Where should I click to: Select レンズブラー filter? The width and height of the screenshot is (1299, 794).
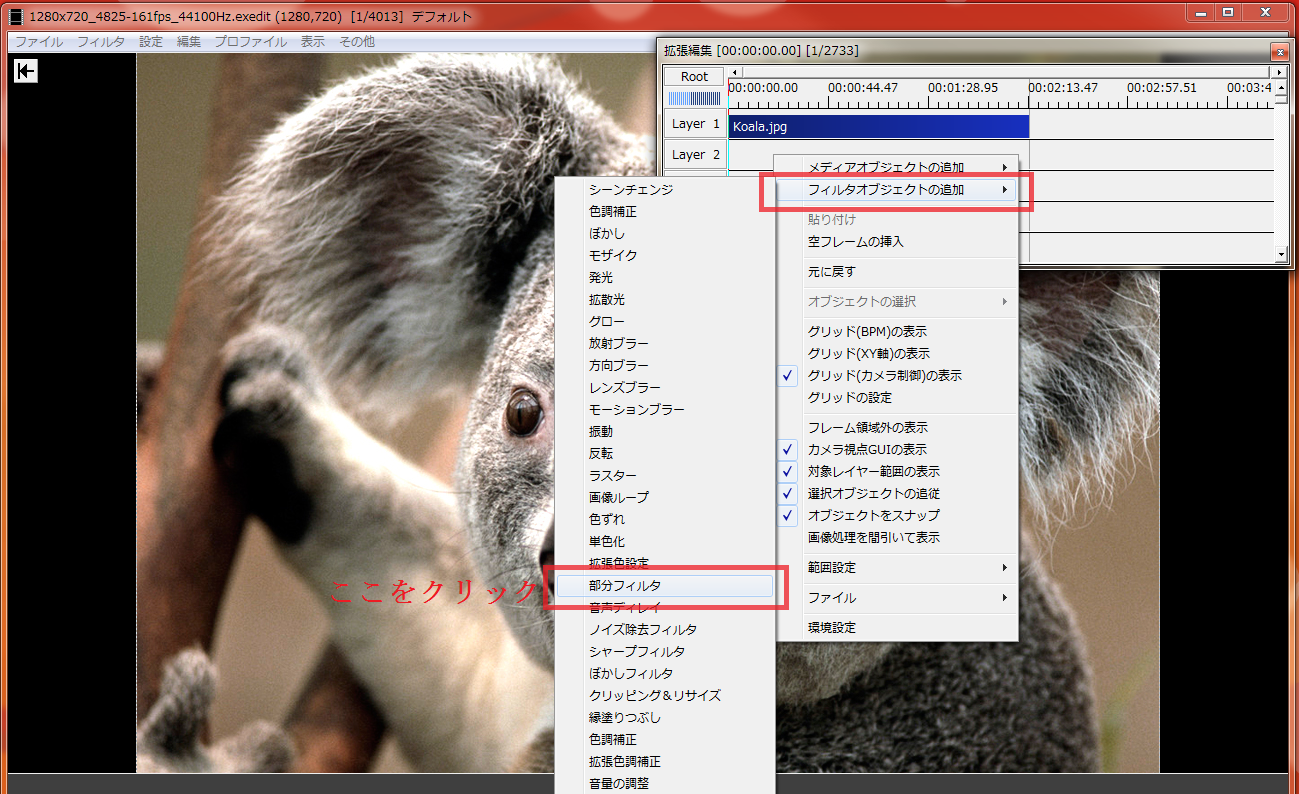pos(665,387)
